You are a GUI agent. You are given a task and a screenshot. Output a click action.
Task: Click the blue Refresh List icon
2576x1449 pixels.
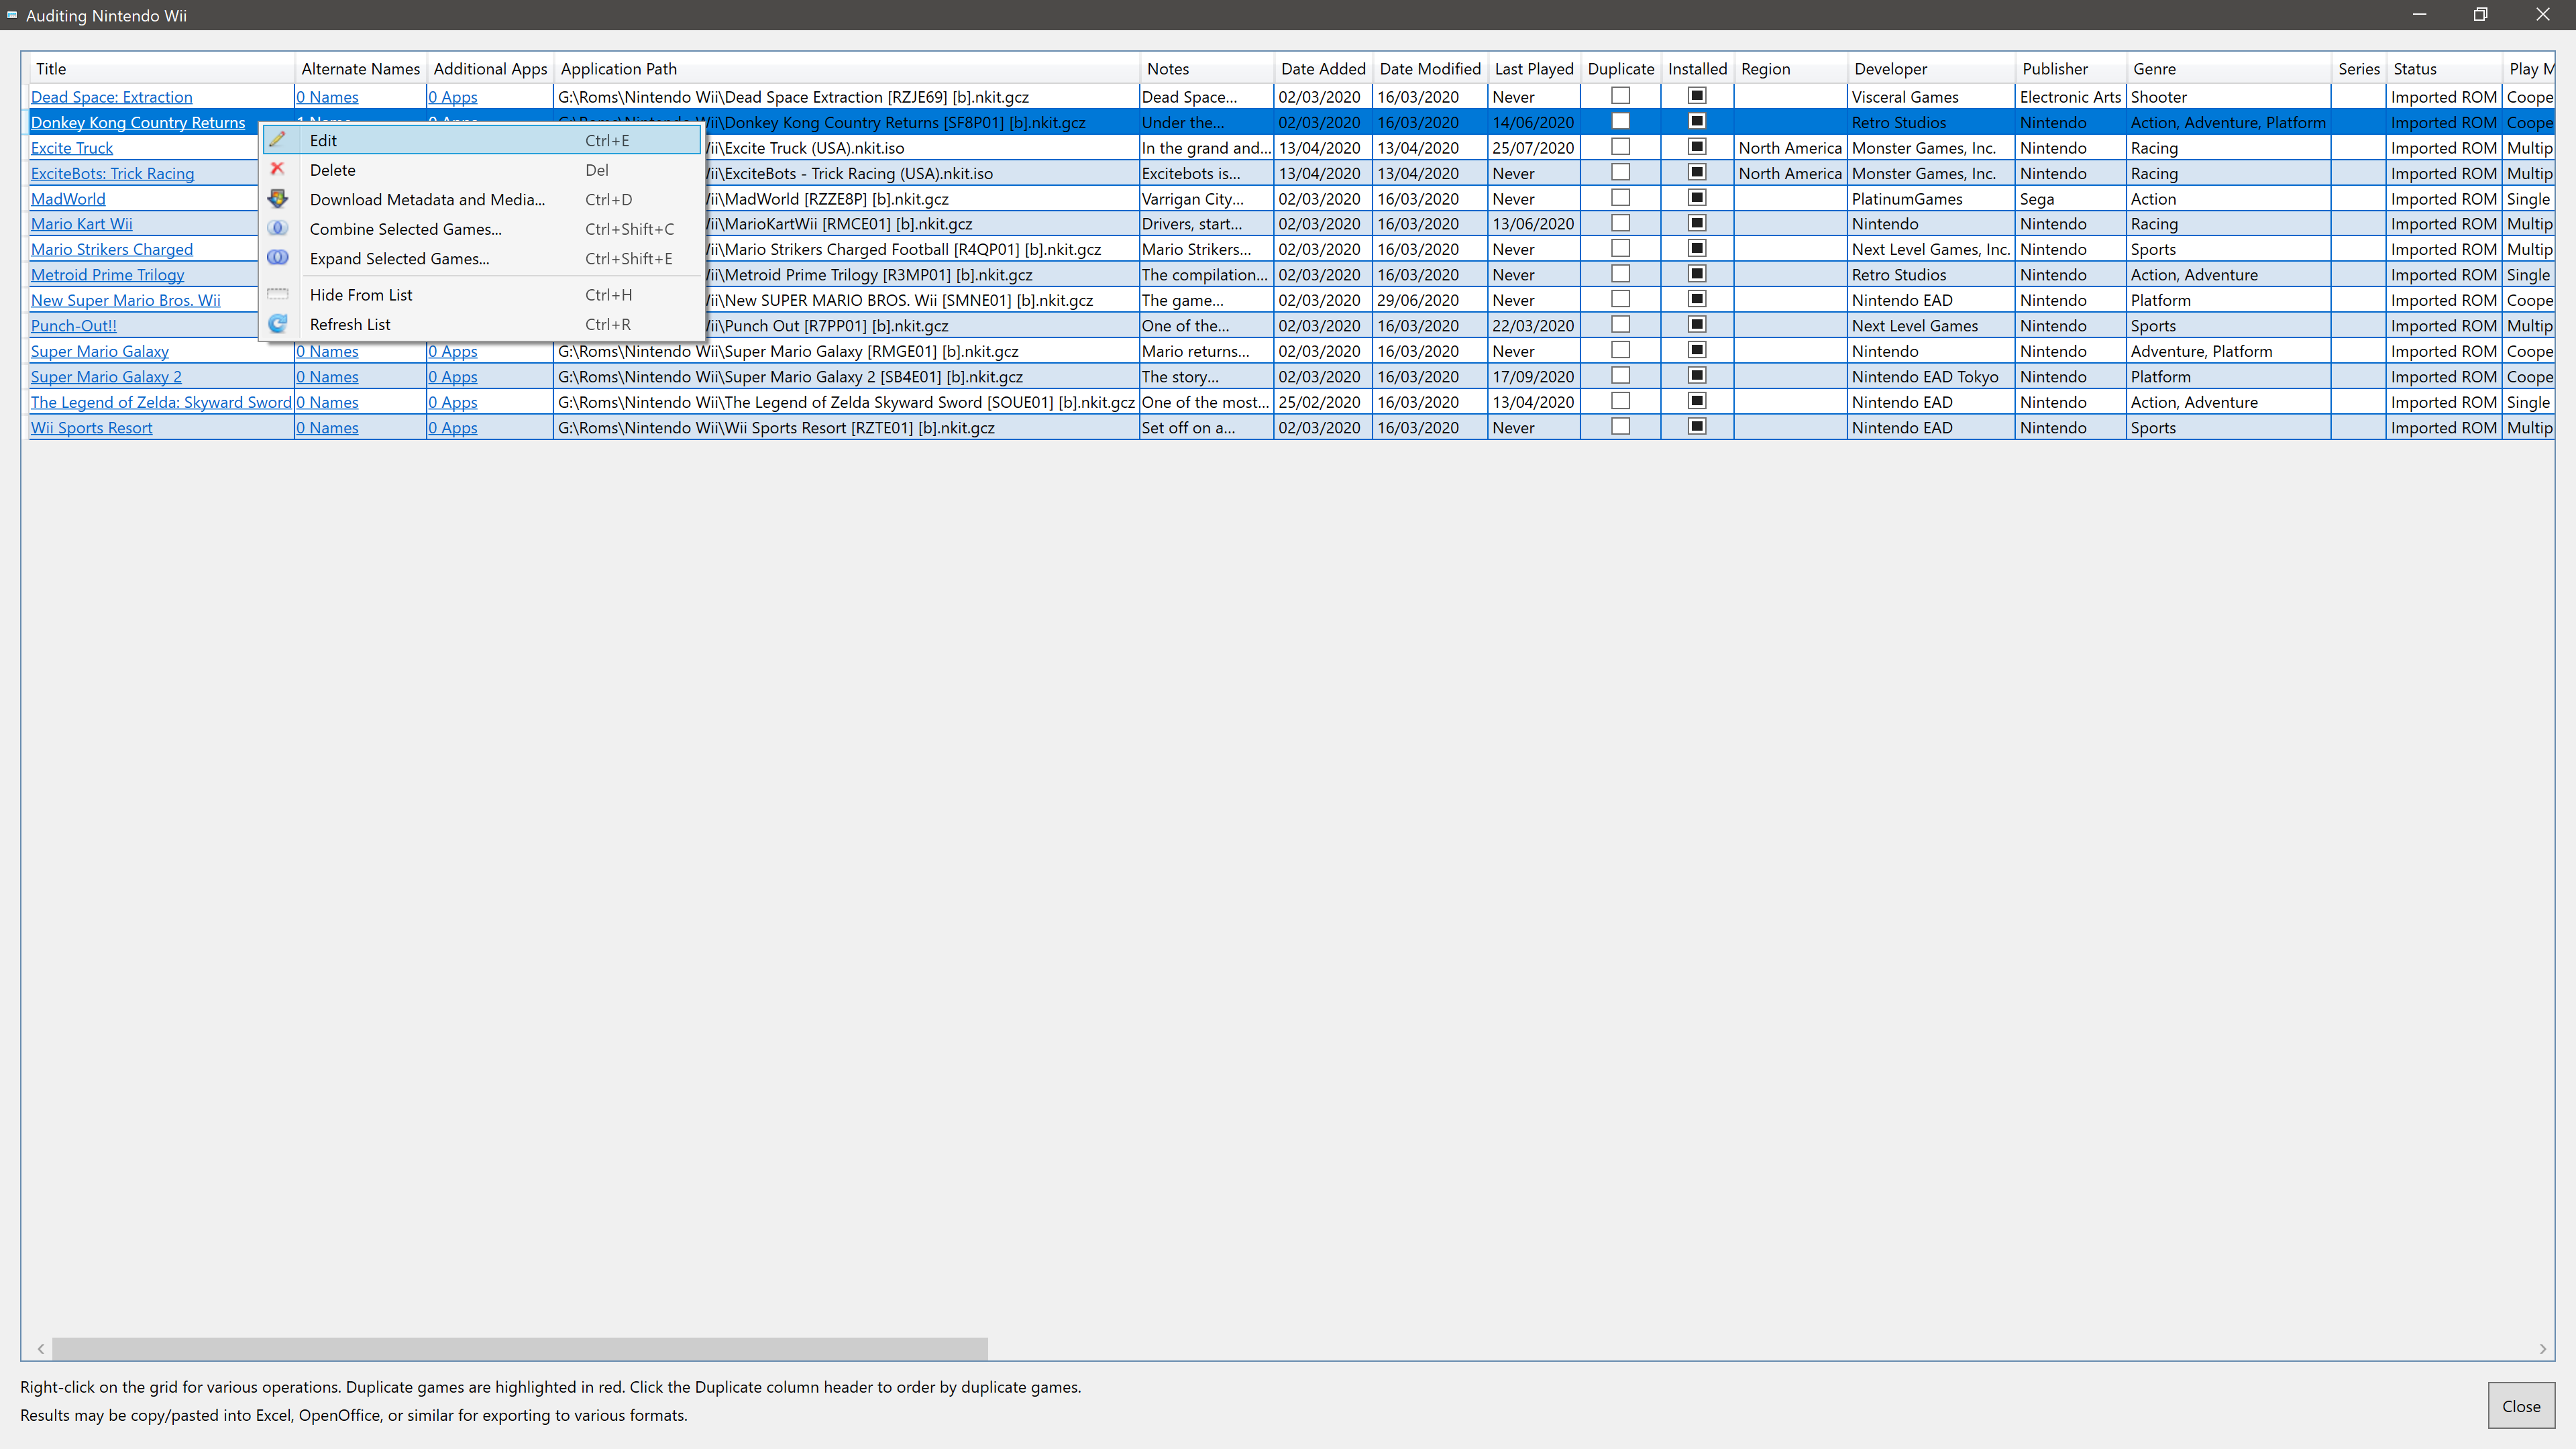pyautogui.click(x=278, y=324)
